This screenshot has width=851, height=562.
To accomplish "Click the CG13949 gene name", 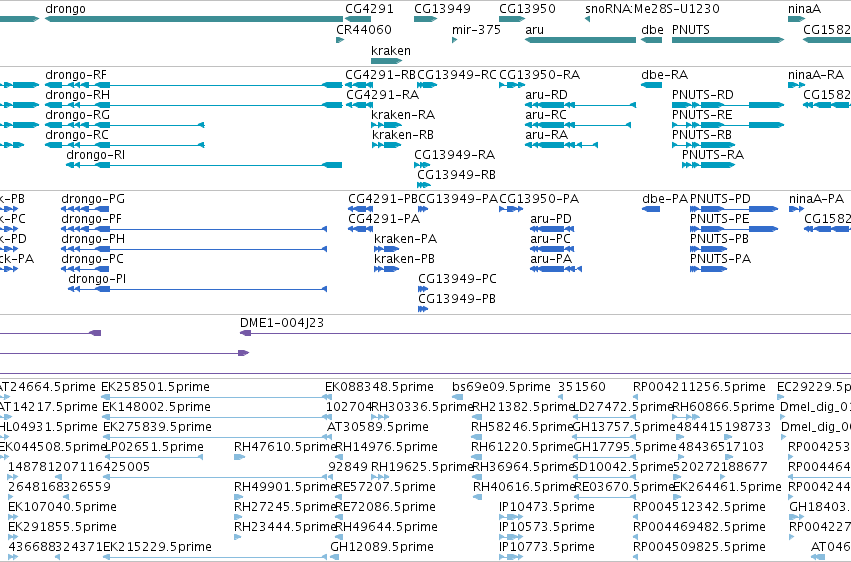I will (x=442, y=9).
